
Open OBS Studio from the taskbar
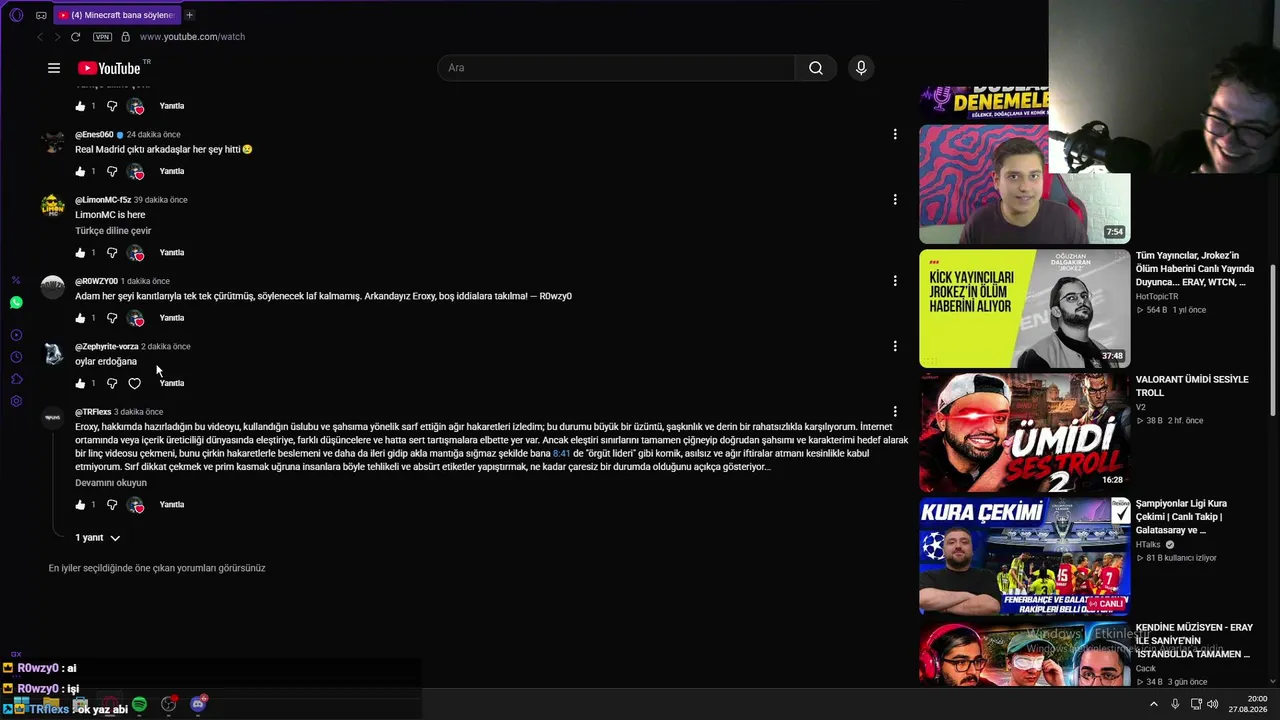[169, 704]
